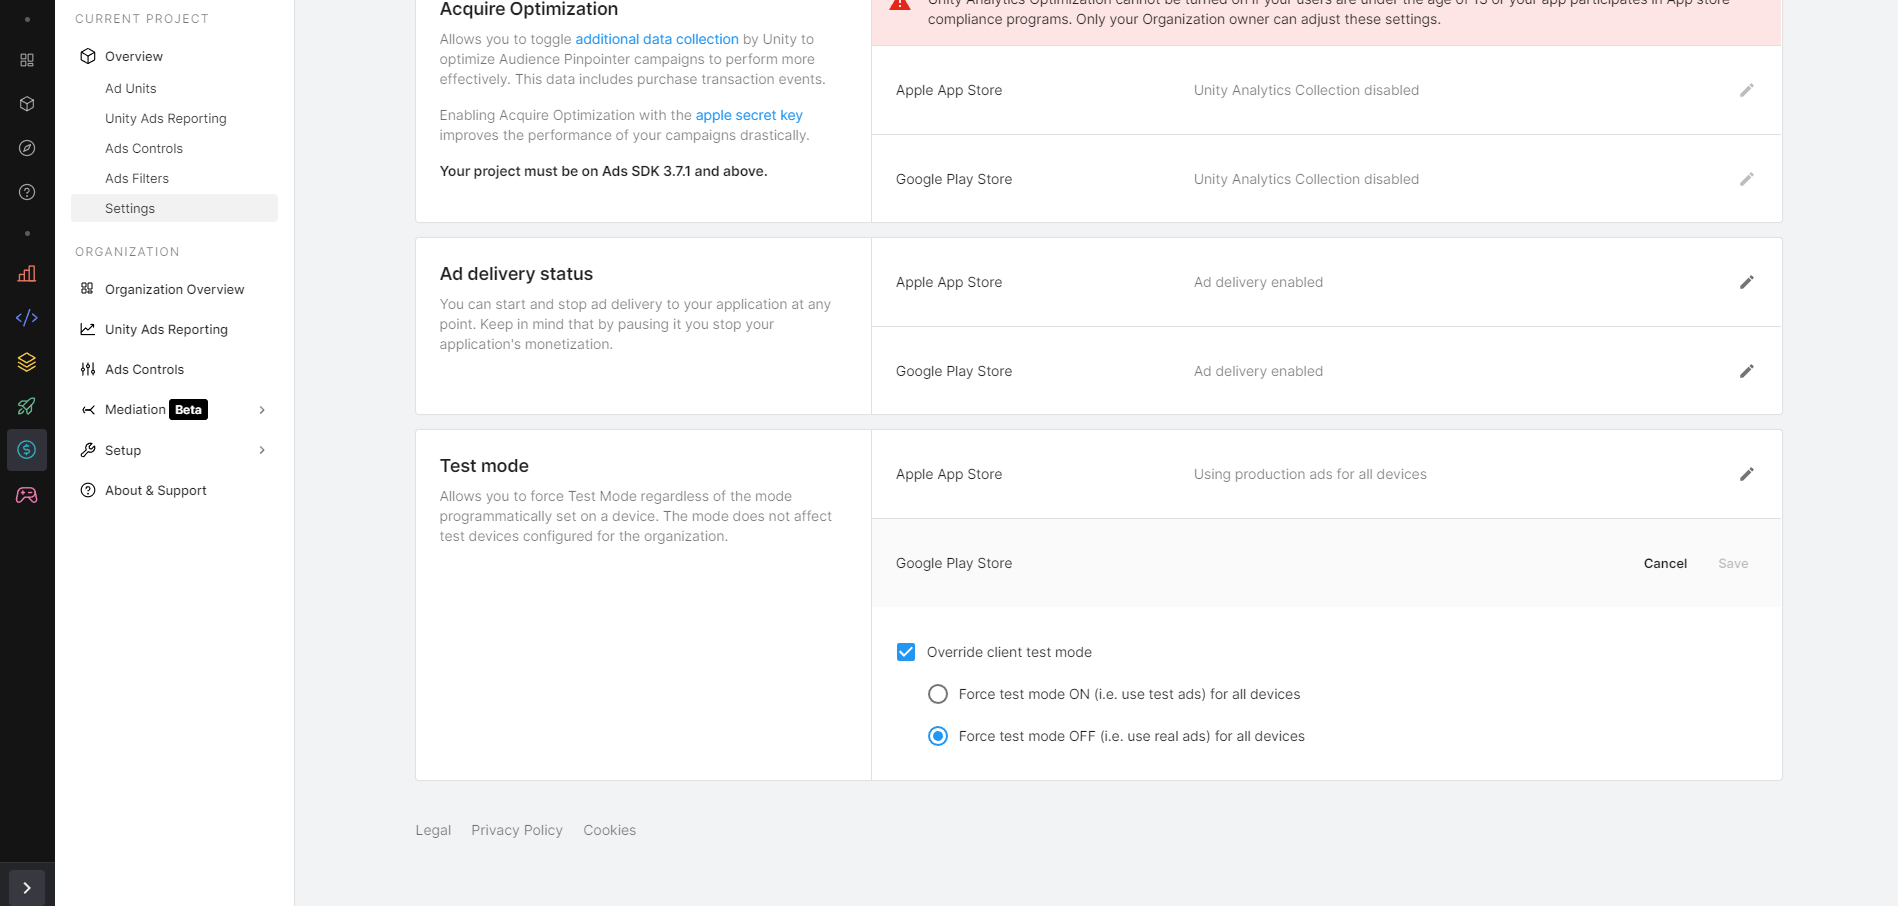
Task: Expand the Mediation submenu chevron
Action: coord(262,410)
